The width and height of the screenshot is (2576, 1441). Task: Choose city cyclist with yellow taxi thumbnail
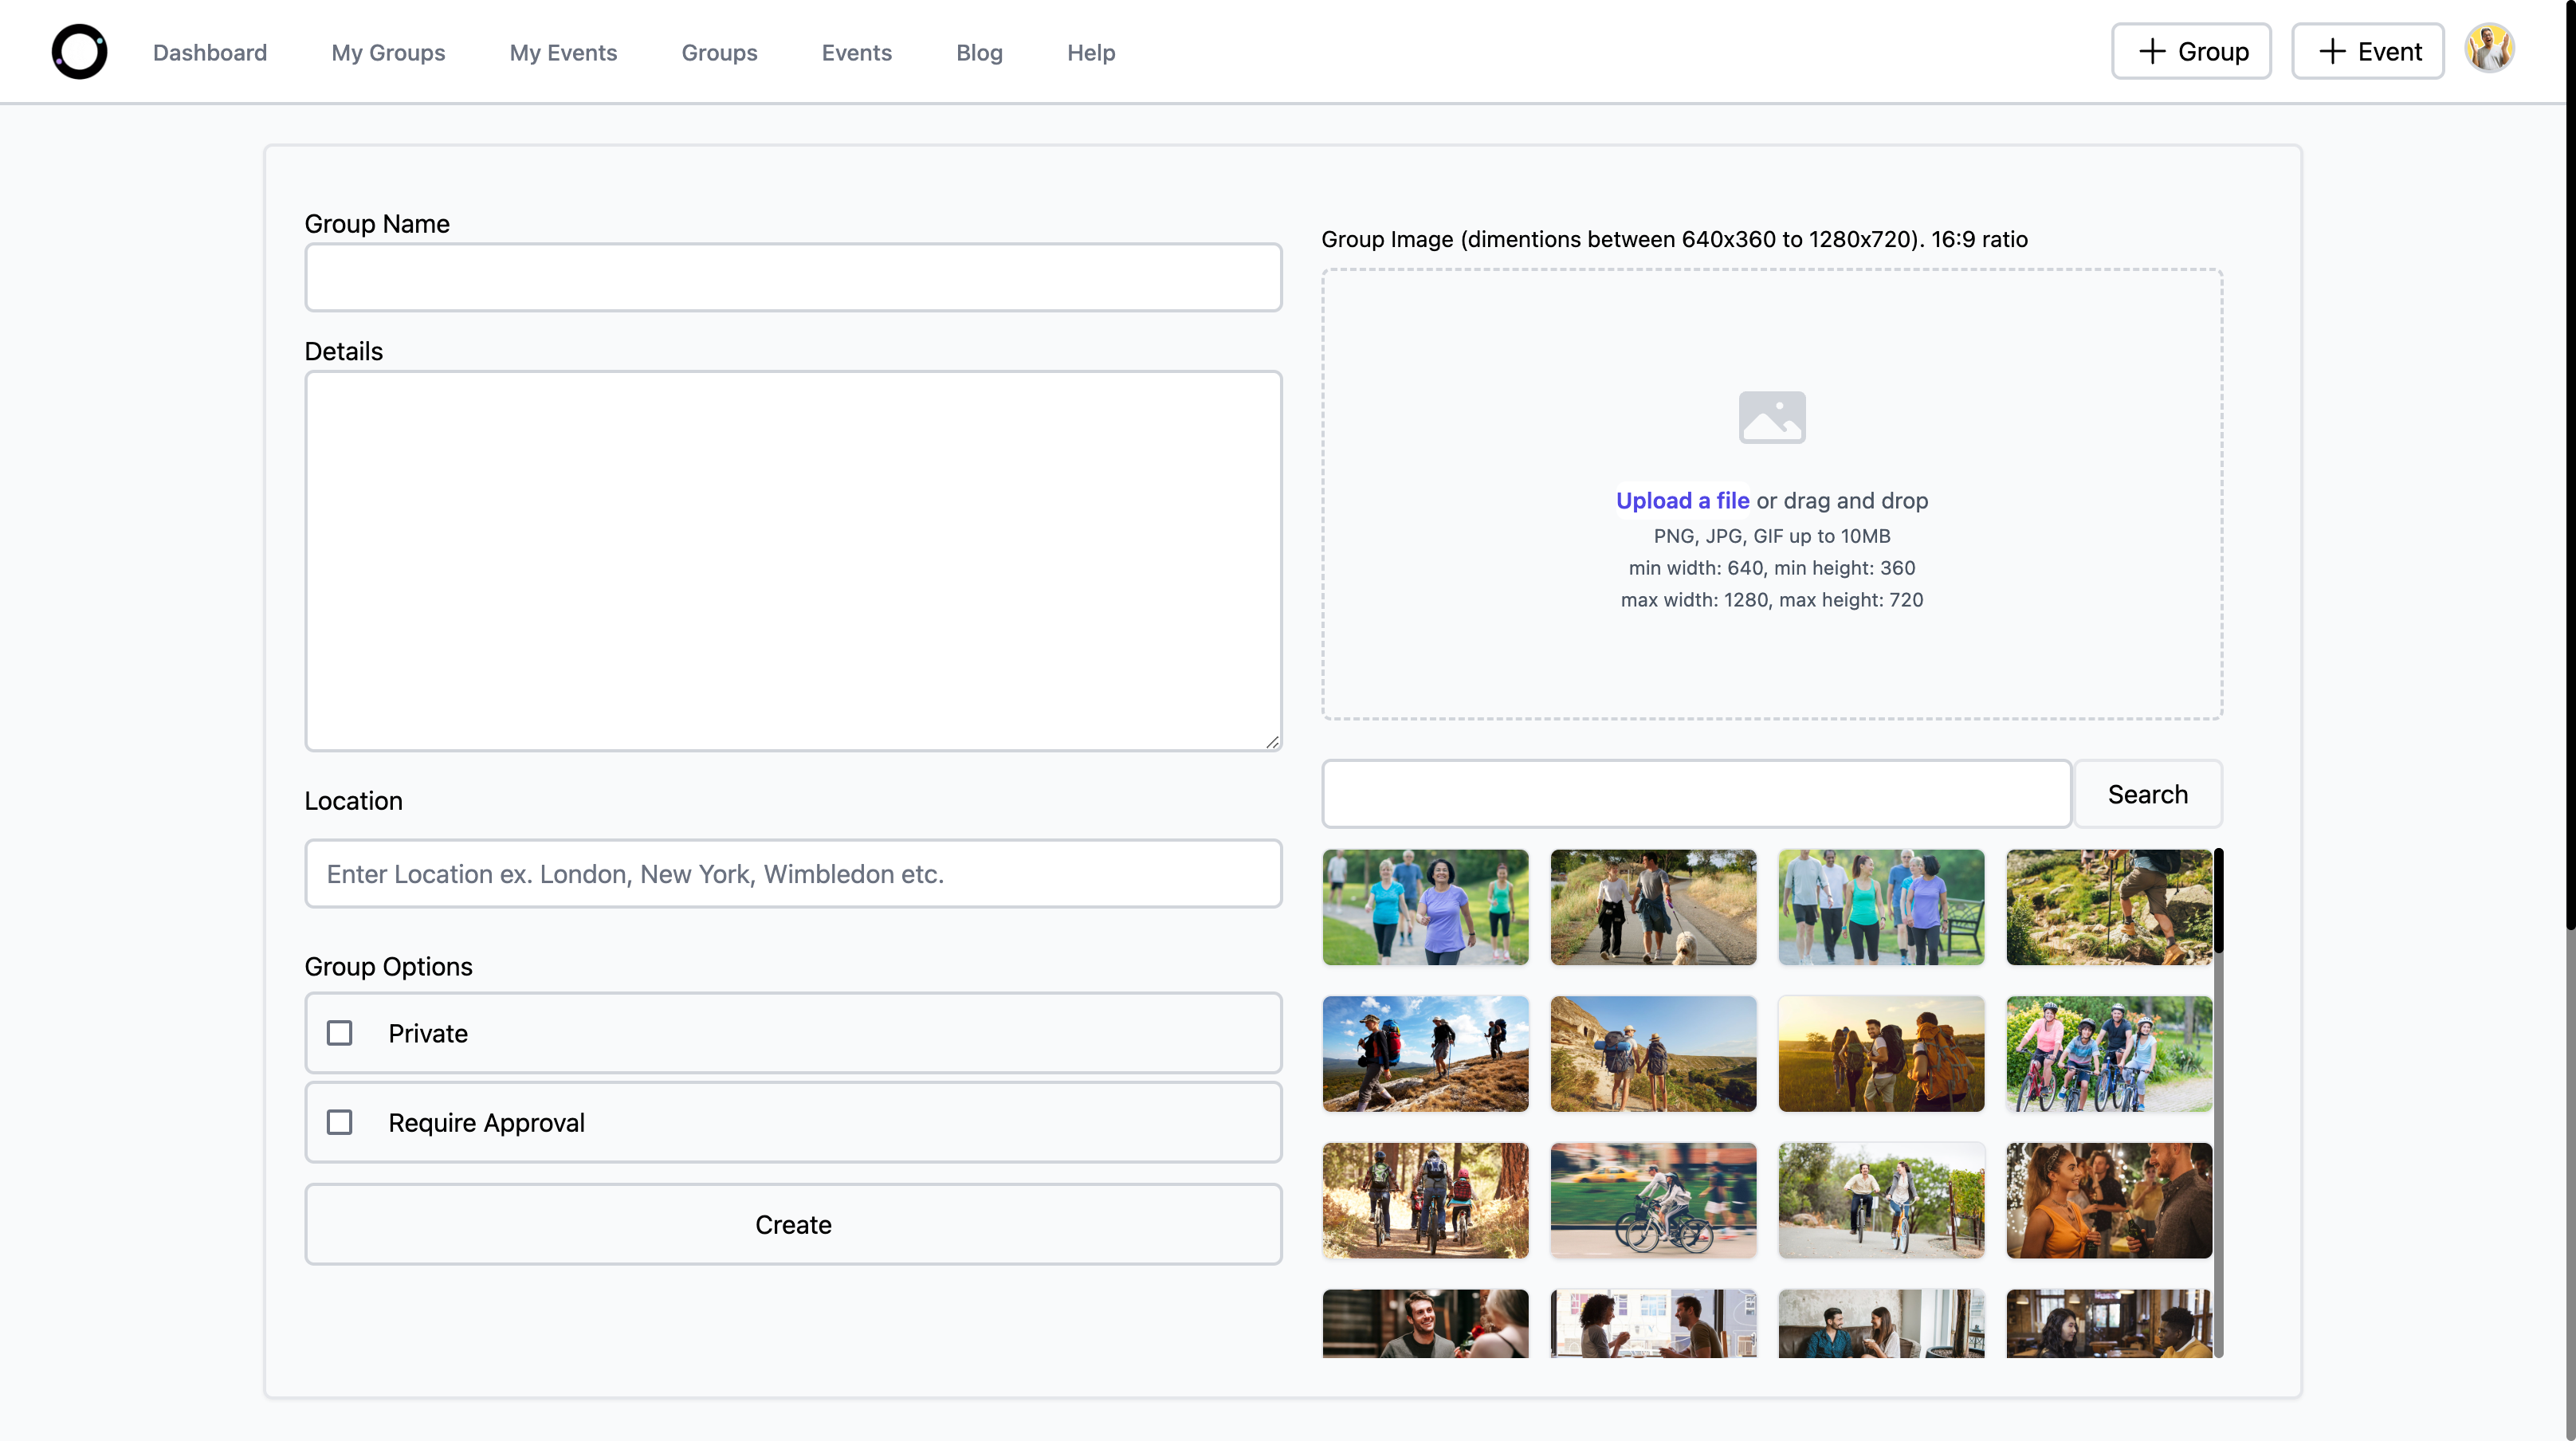coord(1653,1200)
